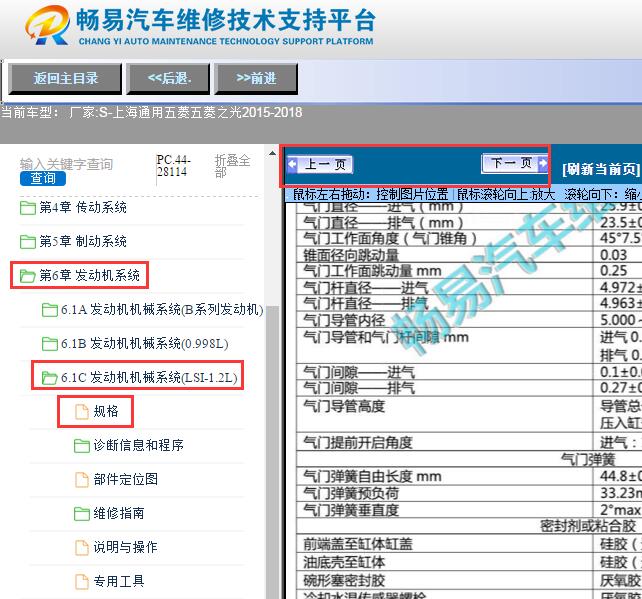
Task: Click open-folder icon of 6.1C 发动机机械系统
Action: 50,378
